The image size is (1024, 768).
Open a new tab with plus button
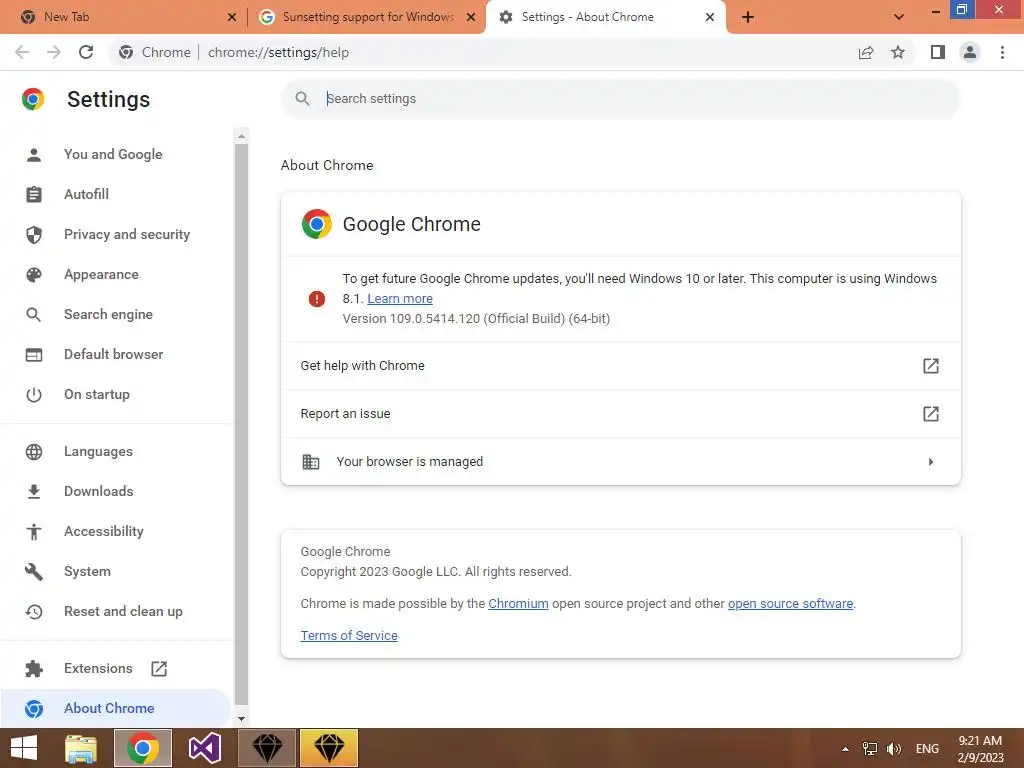pyautogui.click(x=748, y=17)
